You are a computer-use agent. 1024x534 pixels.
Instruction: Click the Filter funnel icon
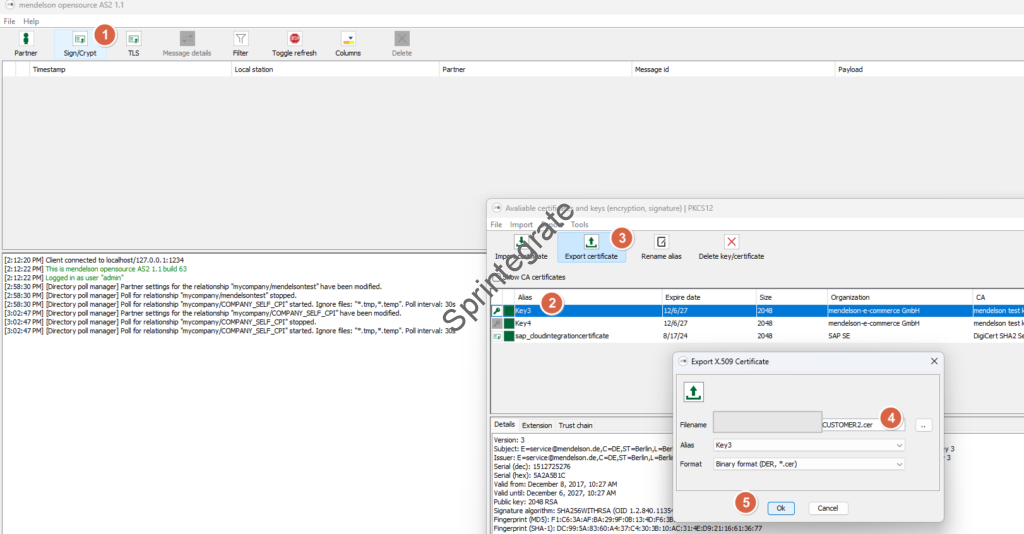coord(240,39)
